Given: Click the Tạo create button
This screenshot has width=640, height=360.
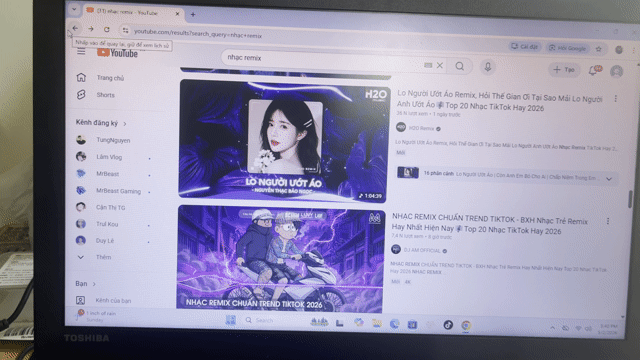Looking at the screenshot, I should click(x=564, y=70).
